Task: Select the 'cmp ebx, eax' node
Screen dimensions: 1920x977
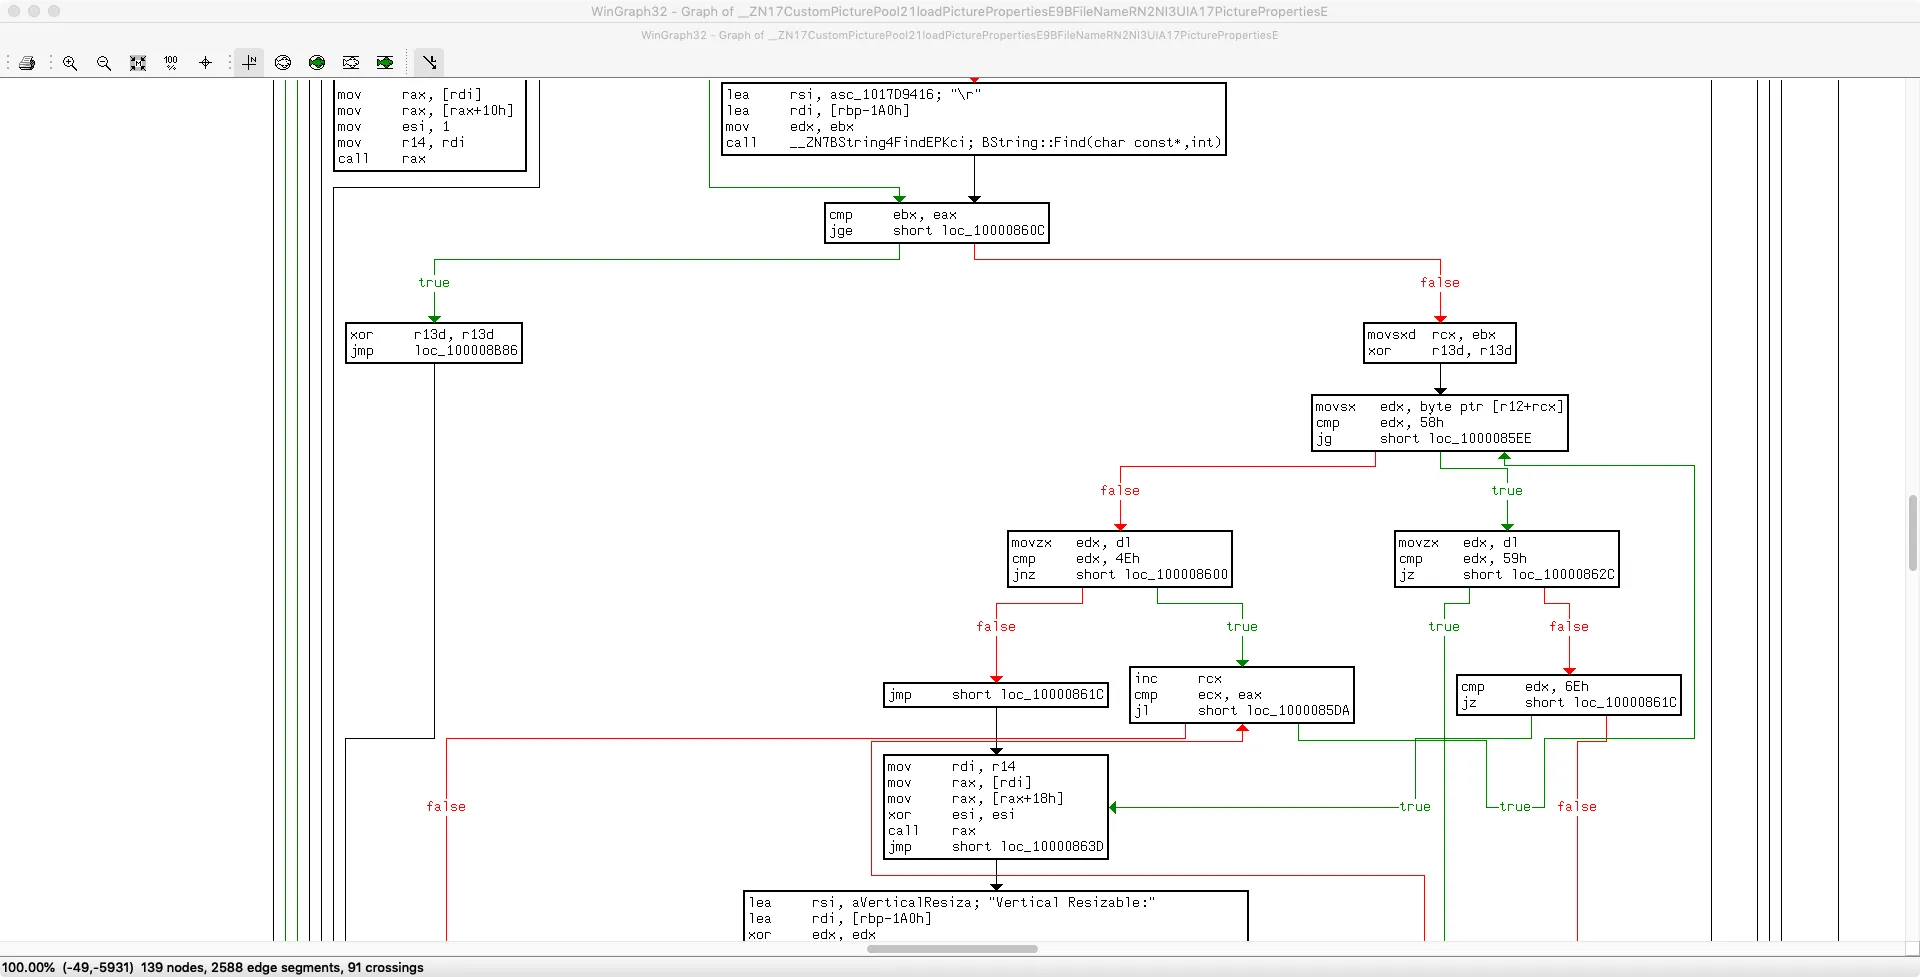Action: pos(936,223)
